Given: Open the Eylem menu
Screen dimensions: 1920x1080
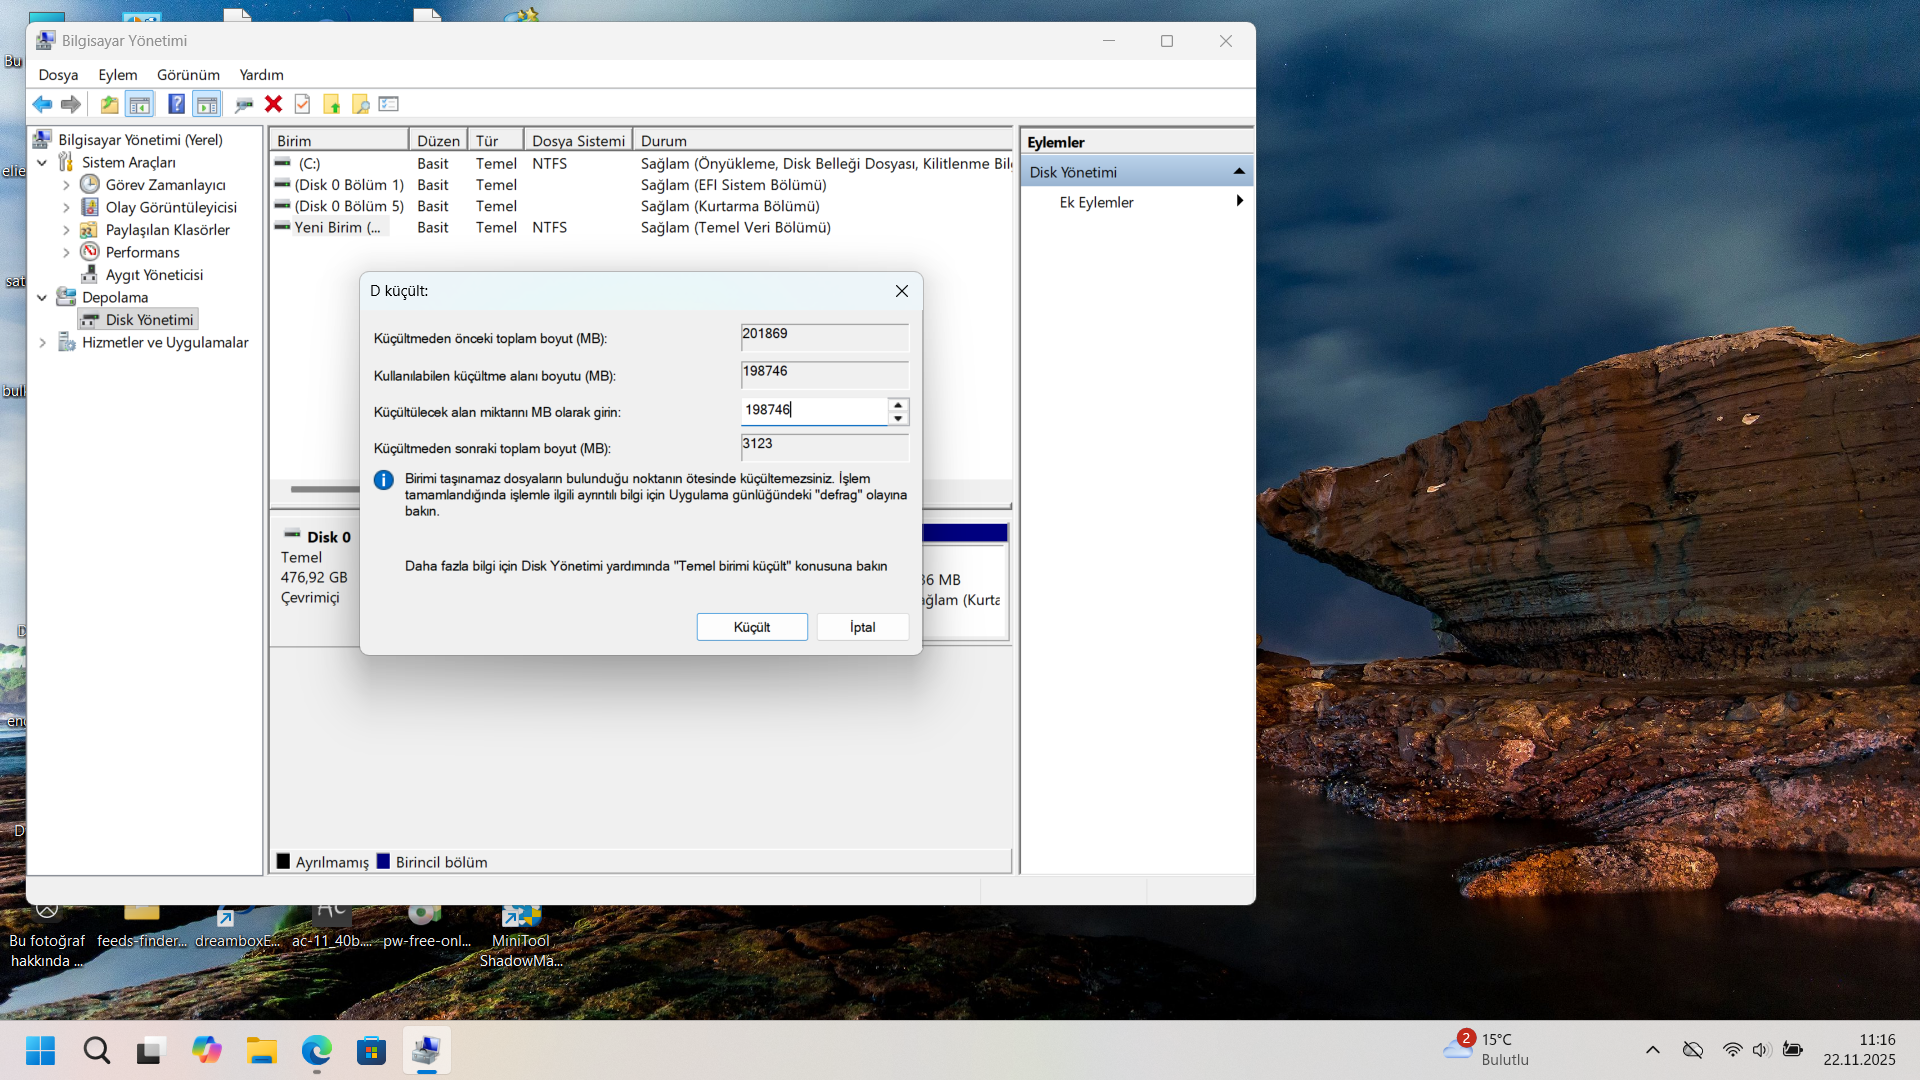Looking at the screenshot, I should [x=117, y=75].
